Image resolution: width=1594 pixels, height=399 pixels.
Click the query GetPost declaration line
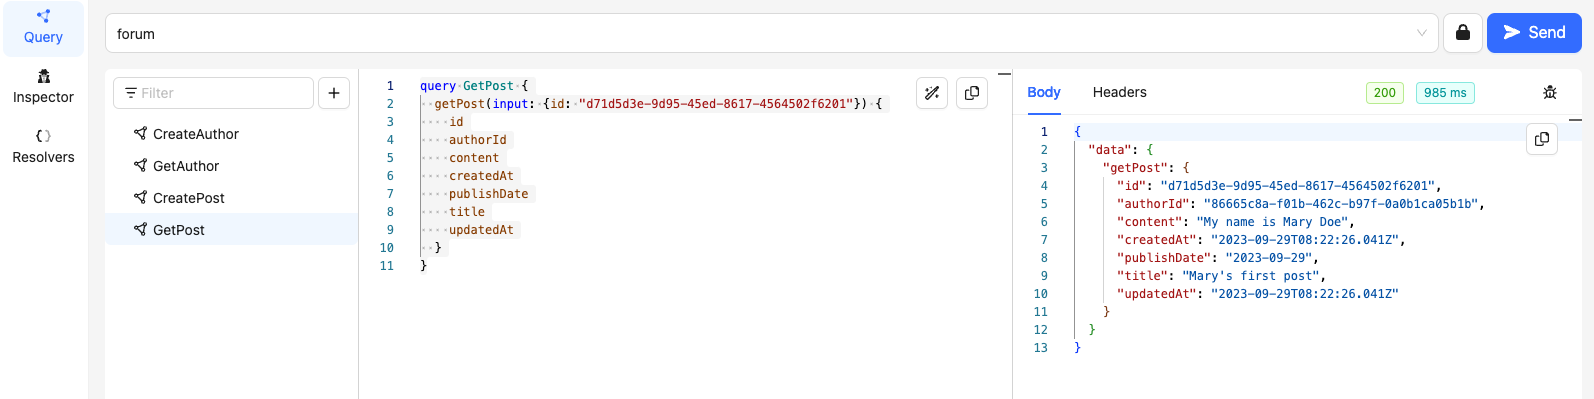click(474, 86)
